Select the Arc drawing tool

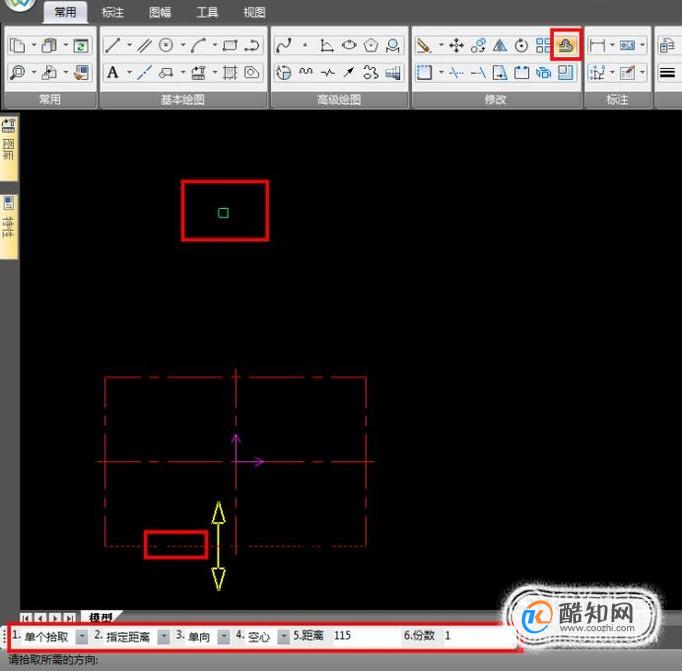point(198,45)
